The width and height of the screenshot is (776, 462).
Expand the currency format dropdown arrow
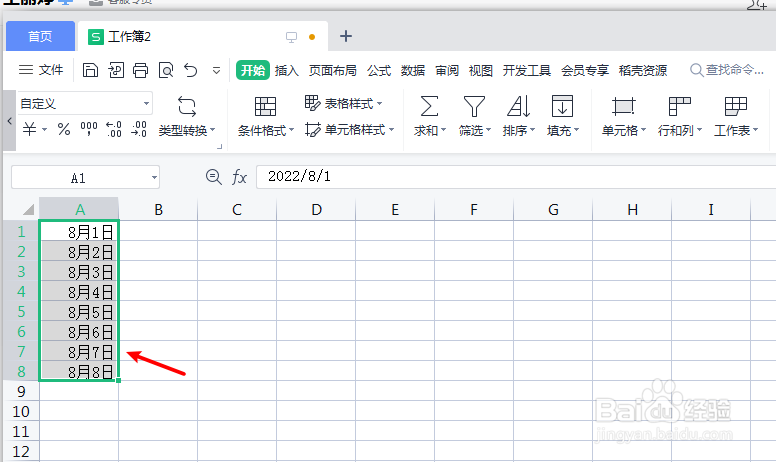click(x=45, y=130)
